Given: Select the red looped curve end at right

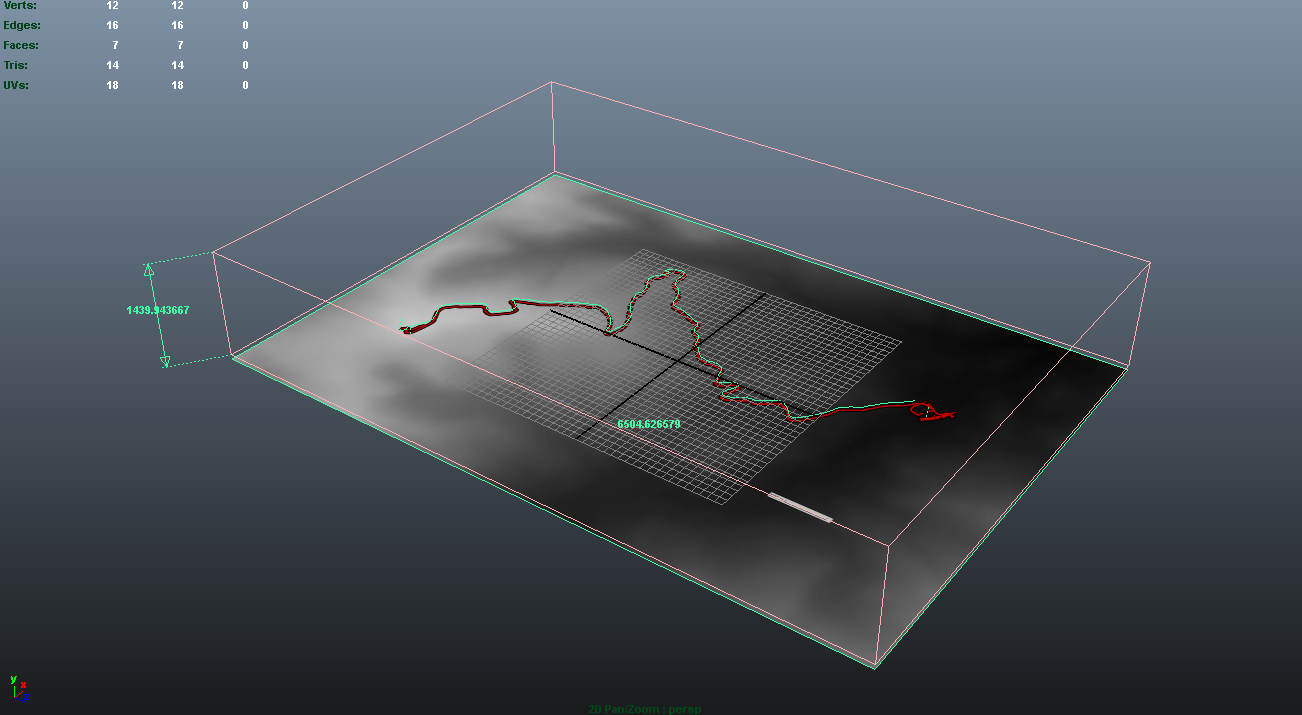Looking at the screenshot, I should (x=932, y=411).
